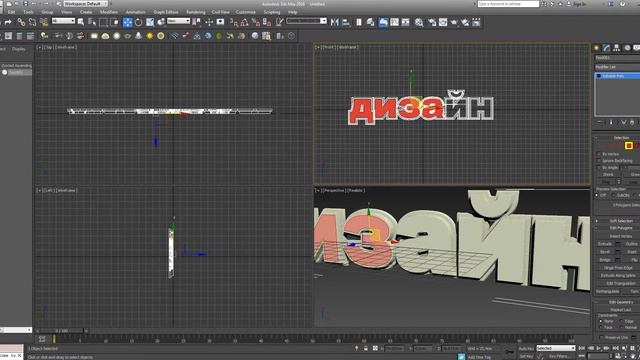Open the Modifier List dropdown

coord(617,67)
